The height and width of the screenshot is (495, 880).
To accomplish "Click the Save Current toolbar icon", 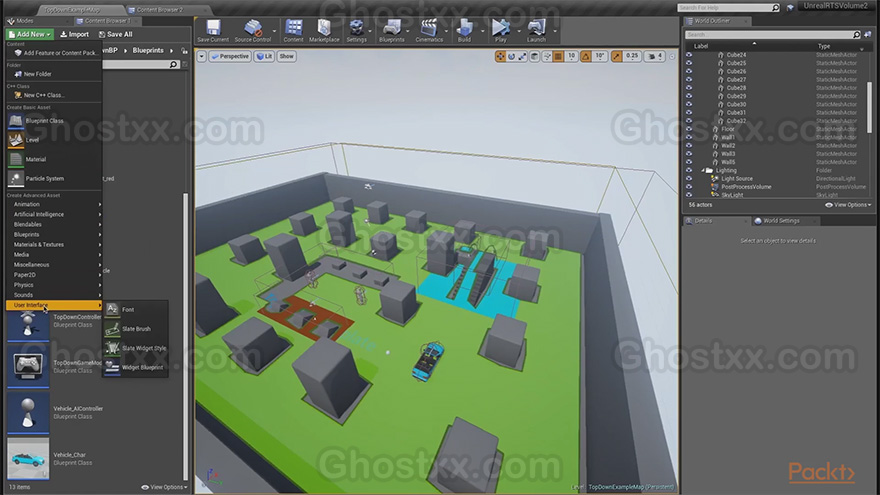I will tap(213, 28).
